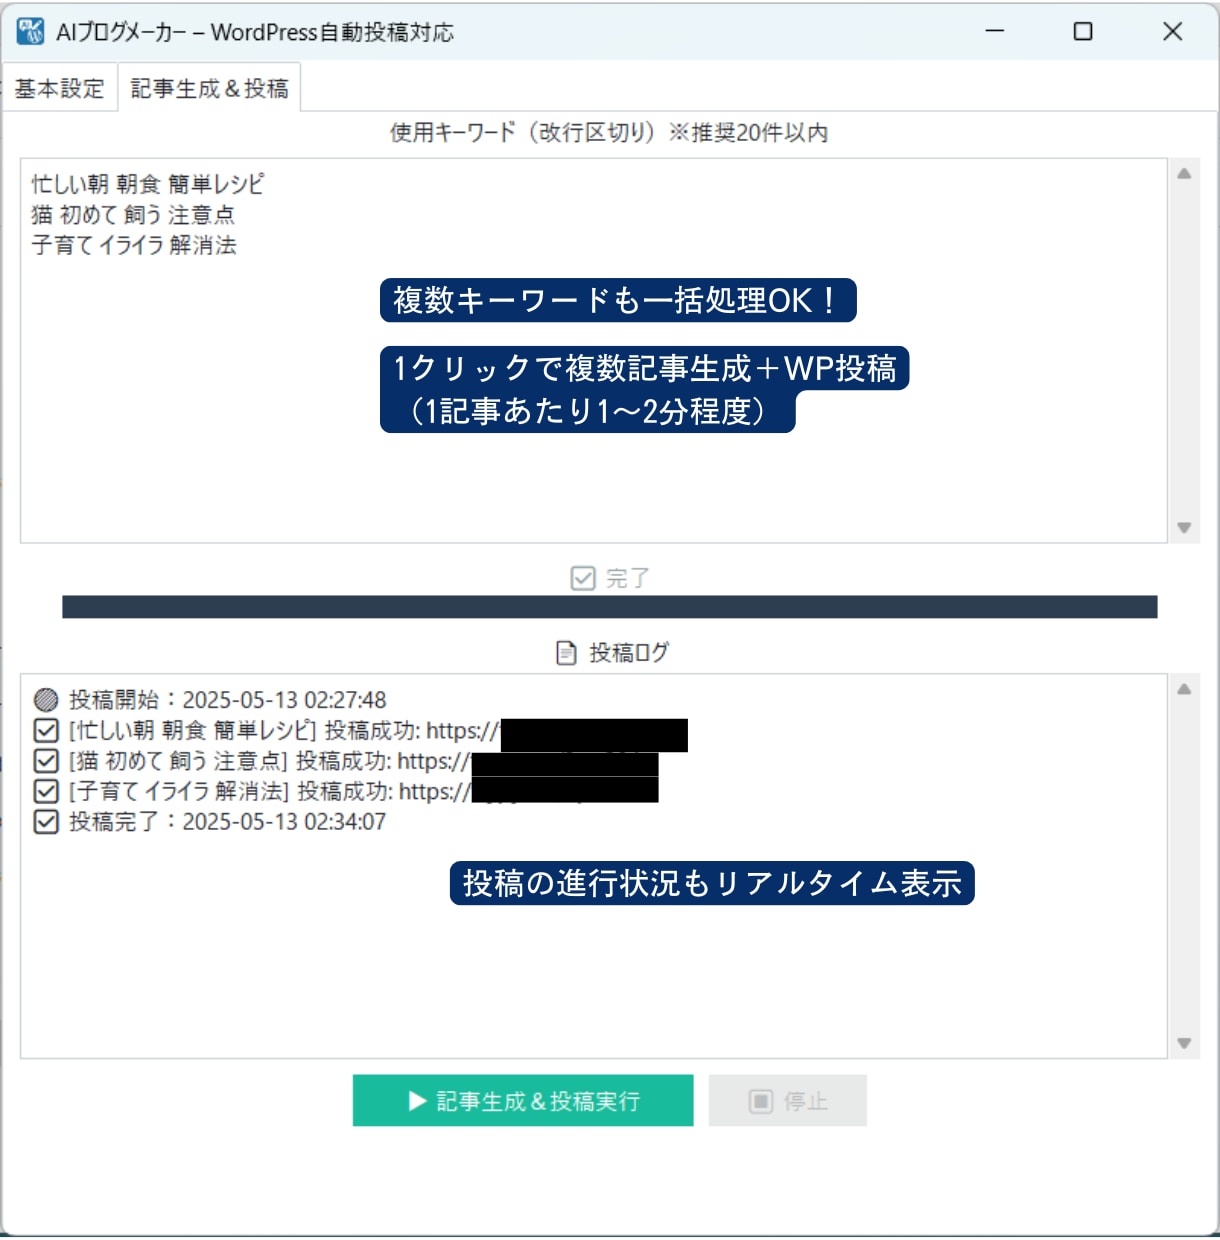
Task: Click the keyword box scrollbar up arrow
Action: [1184, 174]
